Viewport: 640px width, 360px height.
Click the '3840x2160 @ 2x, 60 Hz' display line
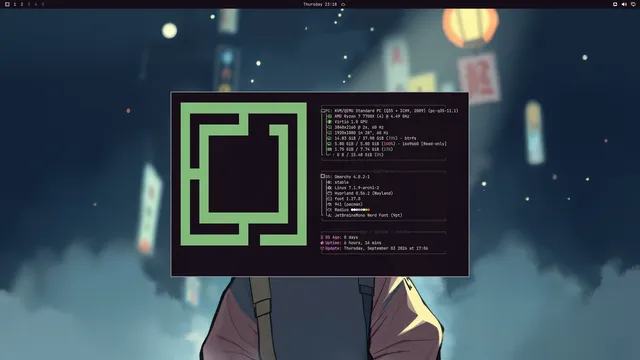359,127
